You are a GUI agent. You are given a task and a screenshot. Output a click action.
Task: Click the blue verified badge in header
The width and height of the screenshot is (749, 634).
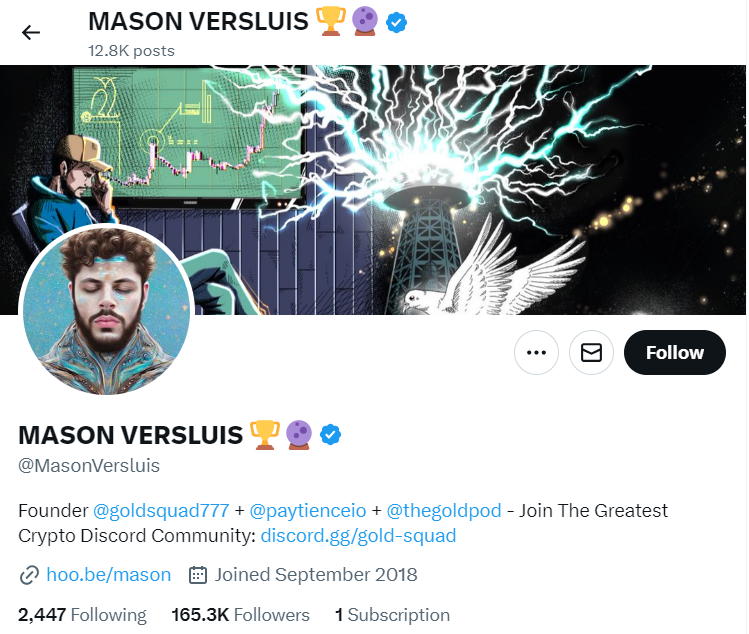pyautogui.click(x=396, y=22)
